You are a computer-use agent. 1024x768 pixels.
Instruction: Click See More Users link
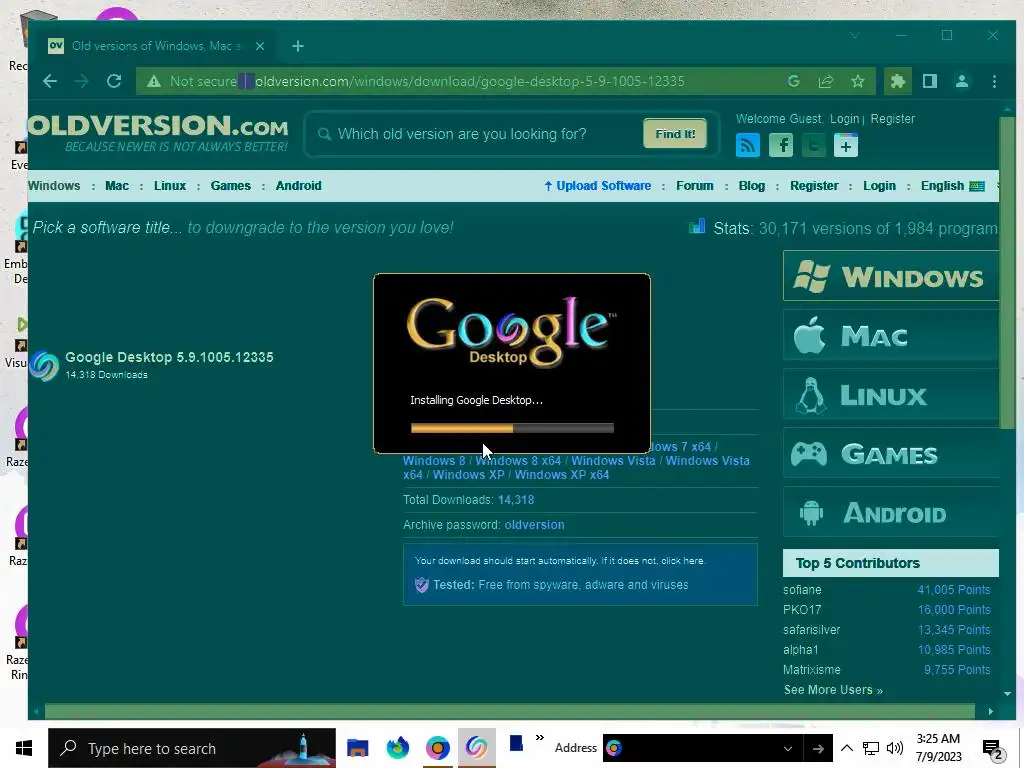(833, 690)
